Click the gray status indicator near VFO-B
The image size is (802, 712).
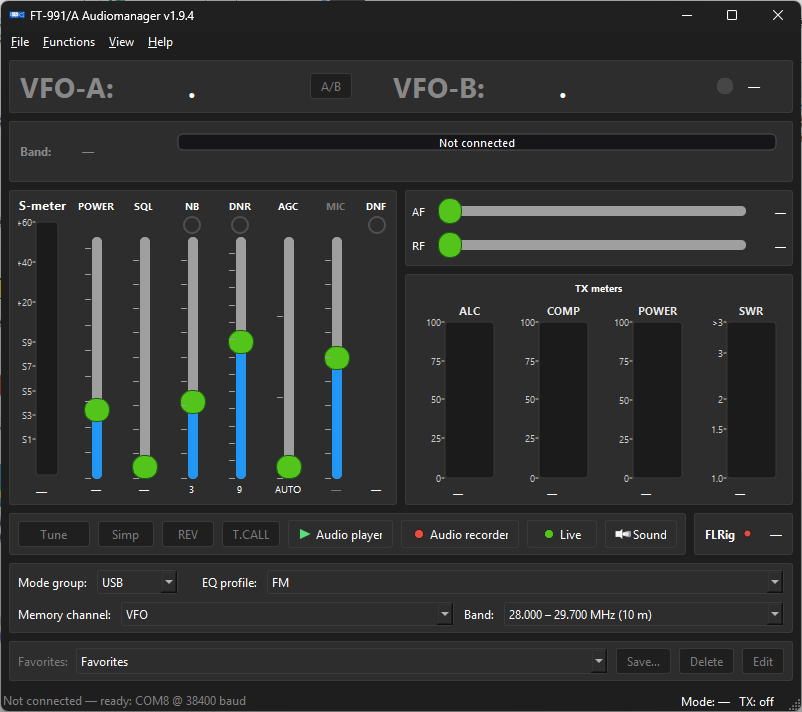[x=725, y=86]
